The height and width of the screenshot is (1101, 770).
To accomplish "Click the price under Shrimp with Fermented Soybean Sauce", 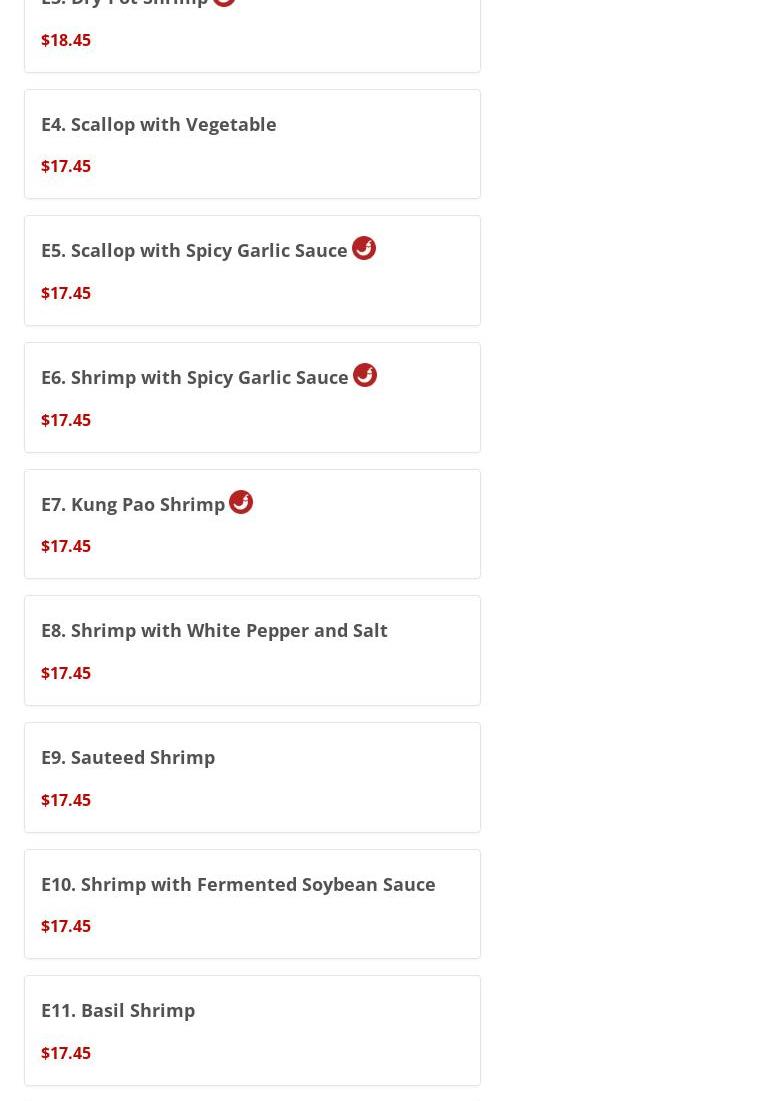I will [x=66, y=926].
